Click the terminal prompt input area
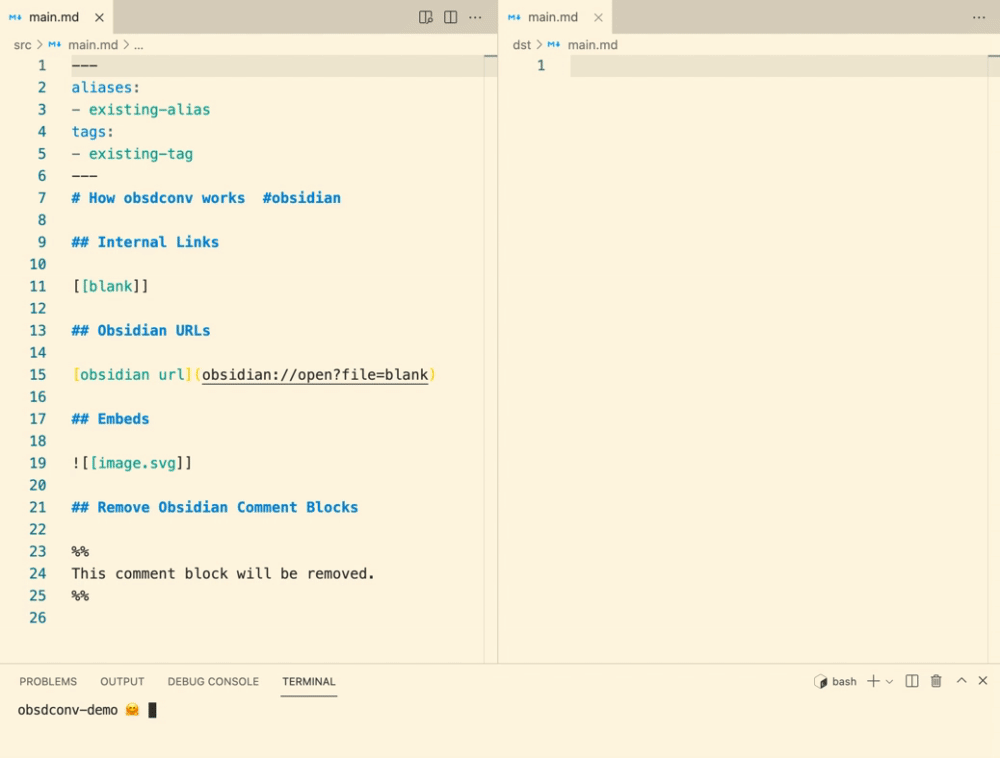Screen dimensions: 1000x758 click(152, 710)
